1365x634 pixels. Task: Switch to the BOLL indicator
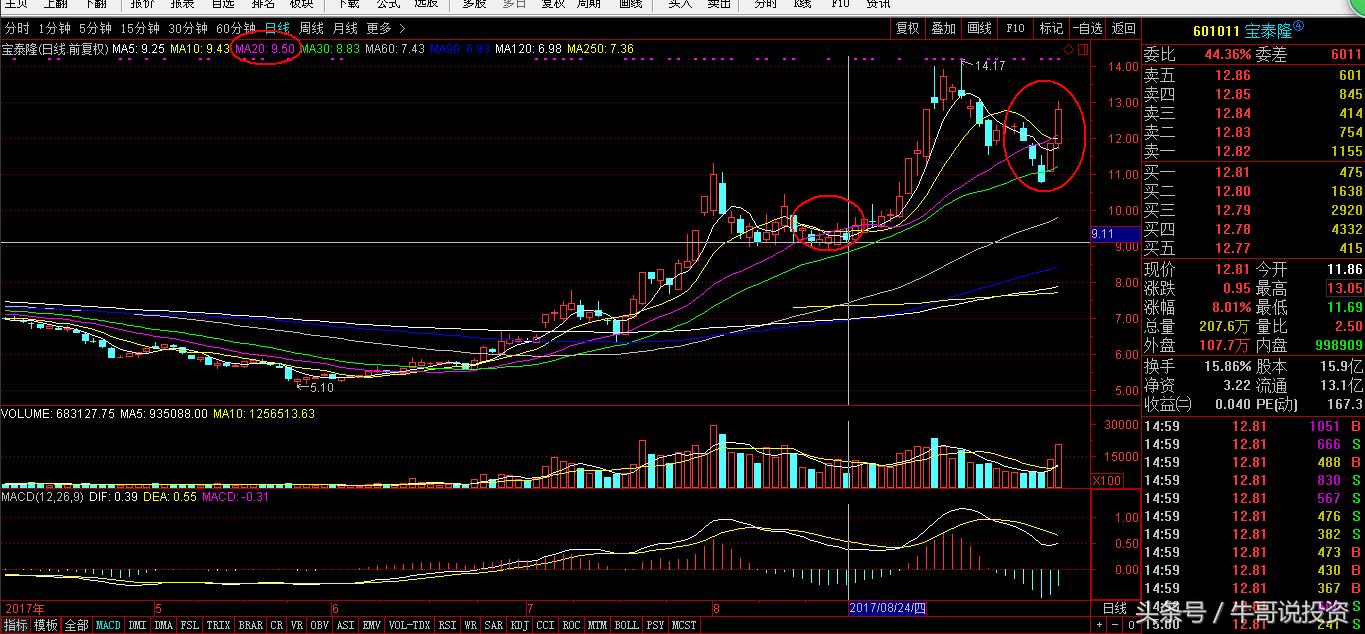pyautogui.click(x=627, y=625)
